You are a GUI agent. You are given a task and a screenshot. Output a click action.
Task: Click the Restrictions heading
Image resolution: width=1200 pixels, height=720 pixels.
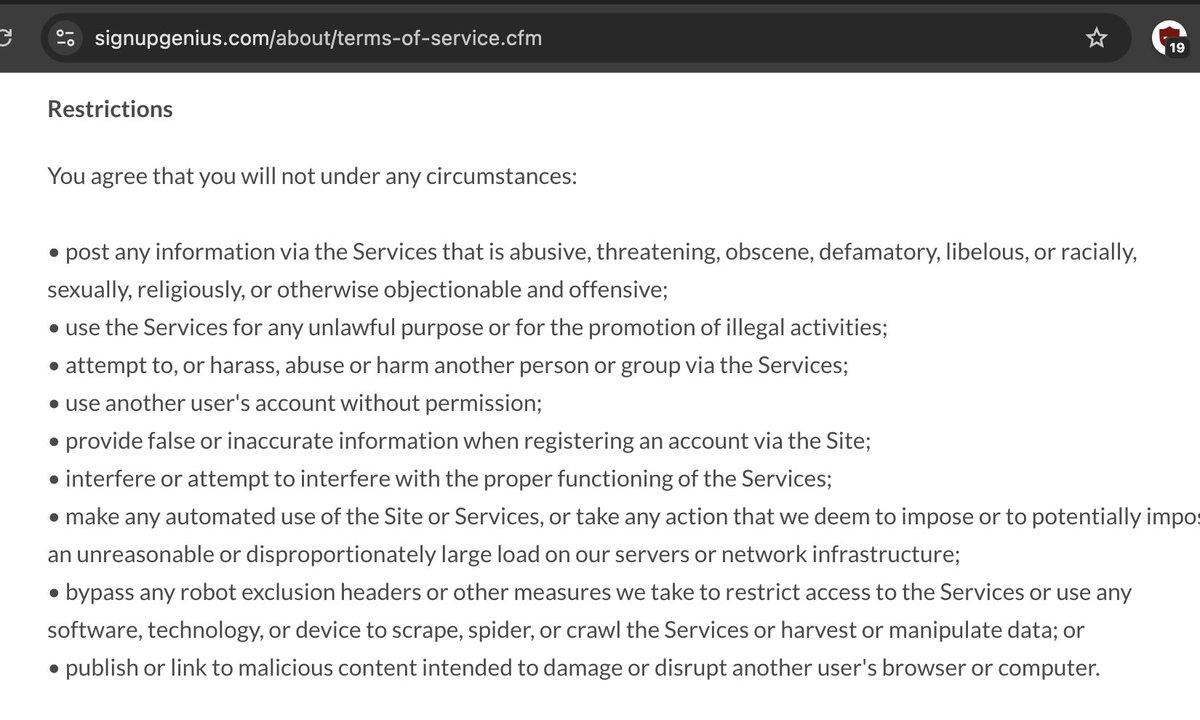[110, 109]
